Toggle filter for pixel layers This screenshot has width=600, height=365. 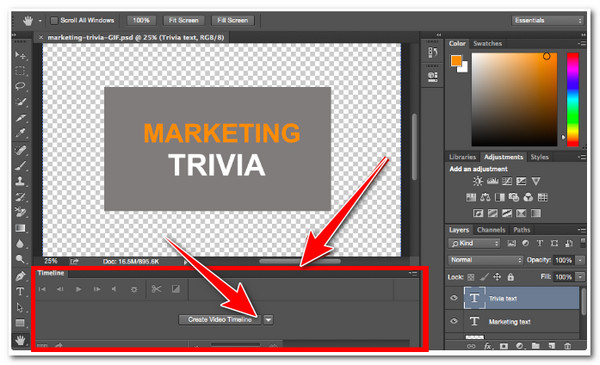pos(512,243)
